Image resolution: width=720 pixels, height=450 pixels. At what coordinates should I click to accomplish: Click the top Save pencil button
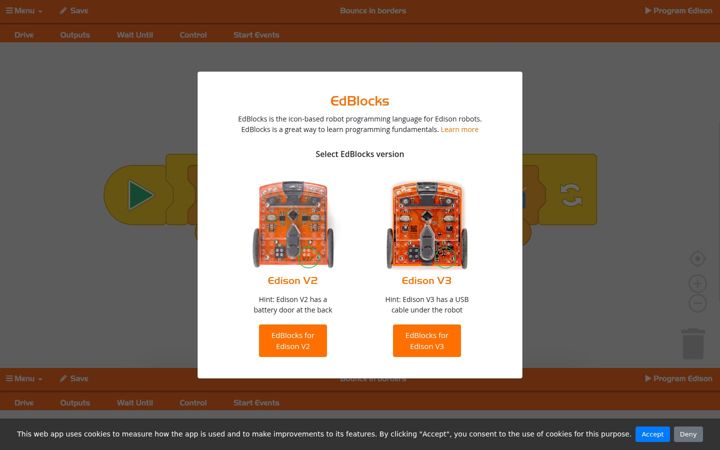(x=73, y=11)
